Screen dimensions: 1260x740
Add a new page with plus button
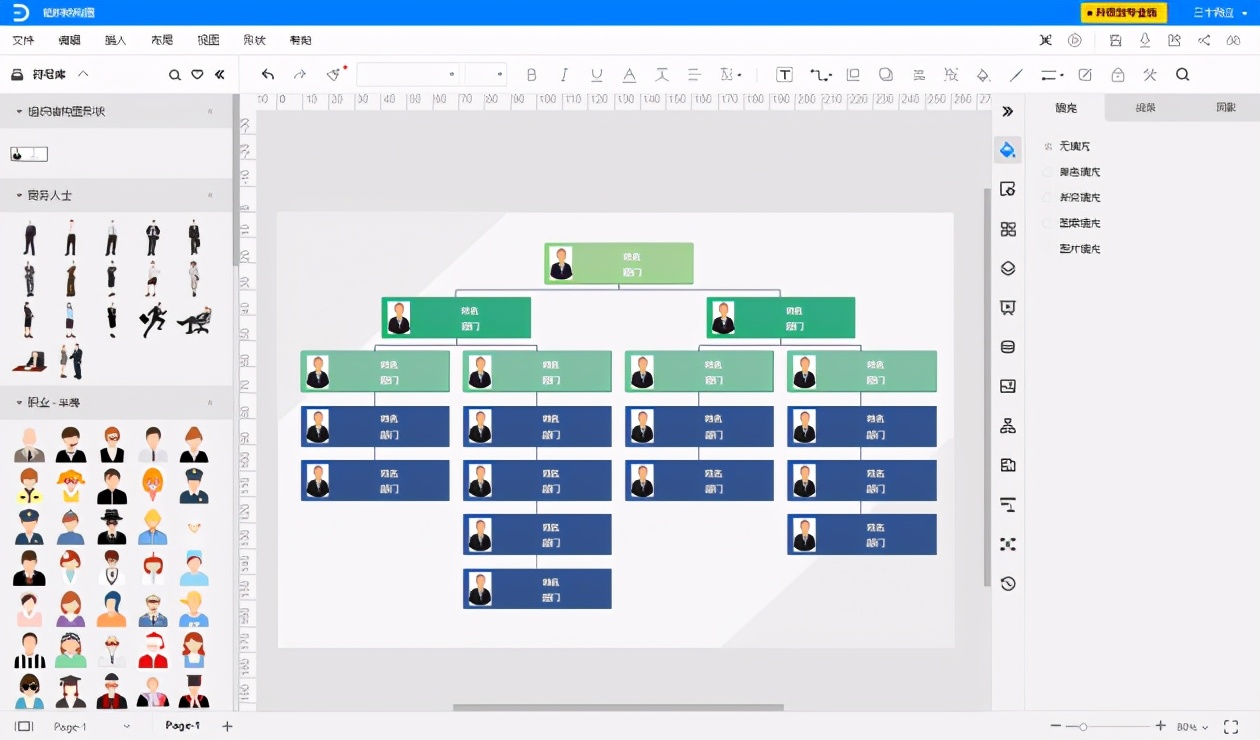pyautogui.click(x=227, y=726)
